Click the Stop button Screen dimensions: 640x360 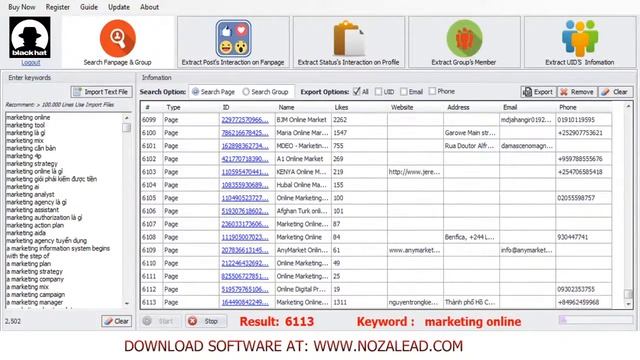[x=205, y=321]
